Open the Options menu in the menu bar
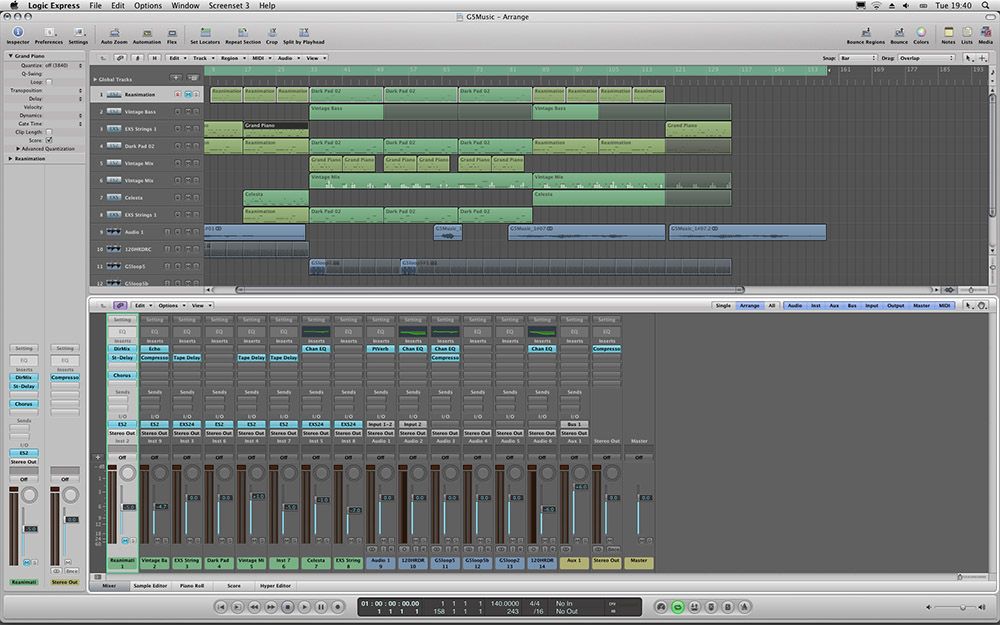 click(x=147, y=6)
